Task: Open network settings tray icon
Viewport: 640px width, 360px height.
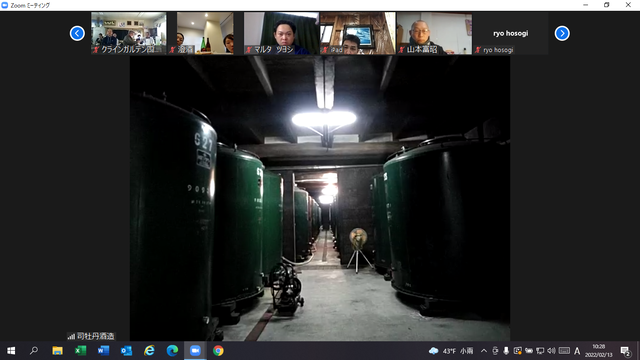Action: coord(540,351)
